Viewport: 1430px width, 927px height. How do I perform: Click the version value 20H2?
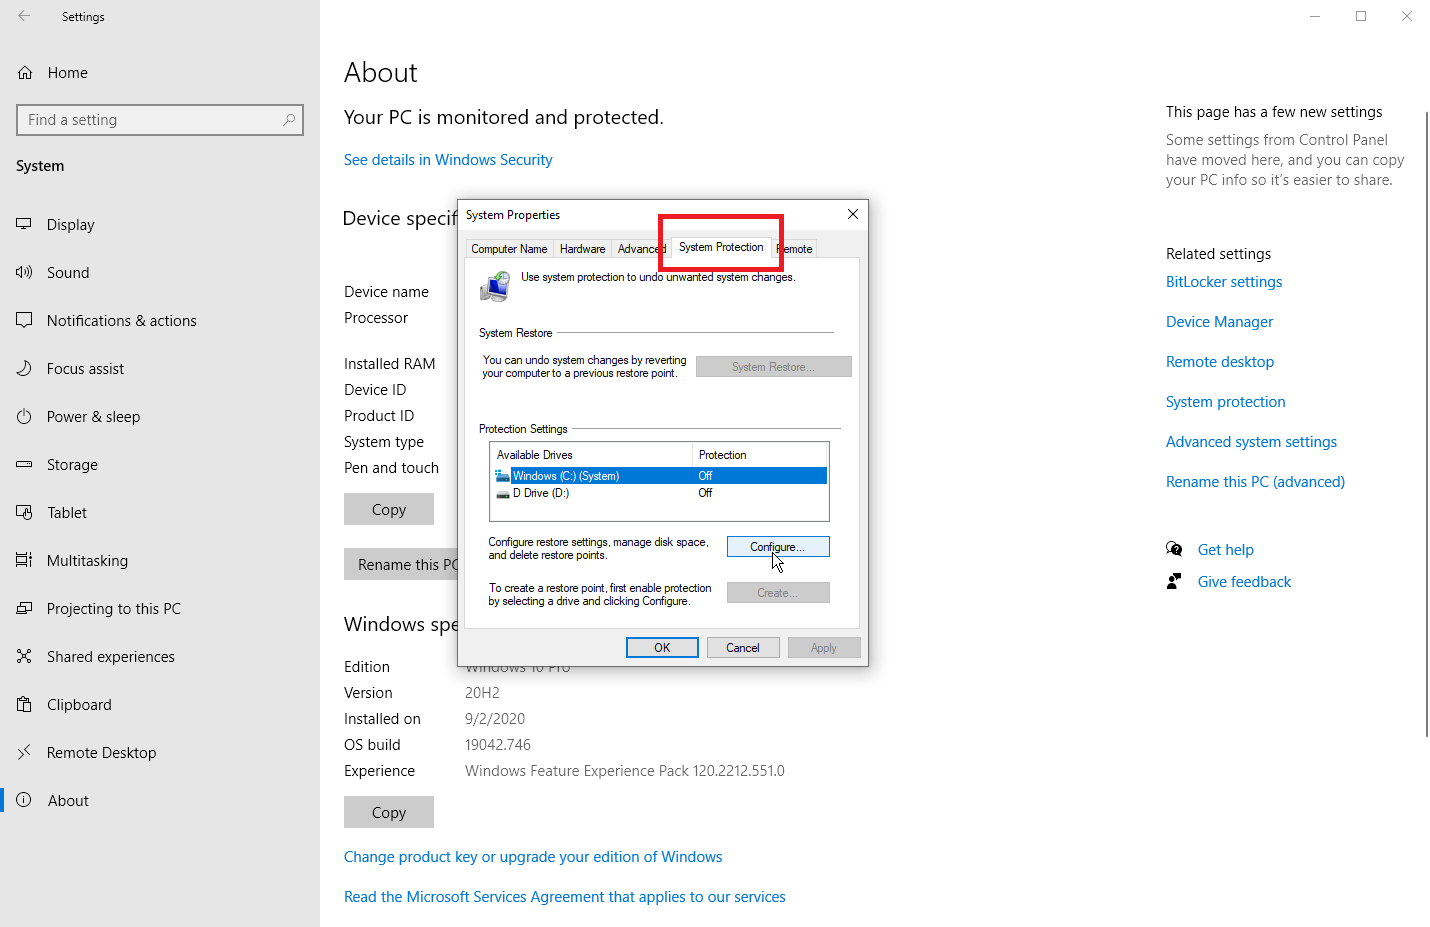click(482, 693)
